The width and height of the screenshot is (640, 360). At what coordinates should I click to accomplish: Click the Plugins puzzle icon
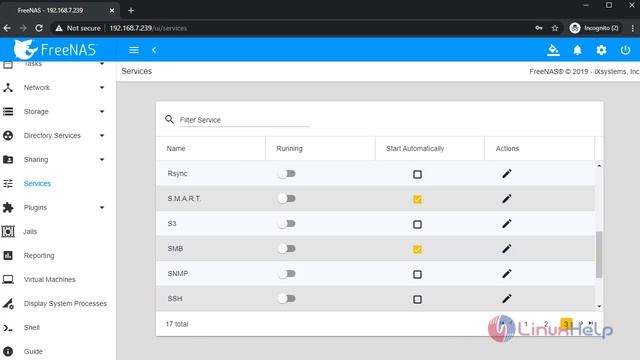coord(8,207)
